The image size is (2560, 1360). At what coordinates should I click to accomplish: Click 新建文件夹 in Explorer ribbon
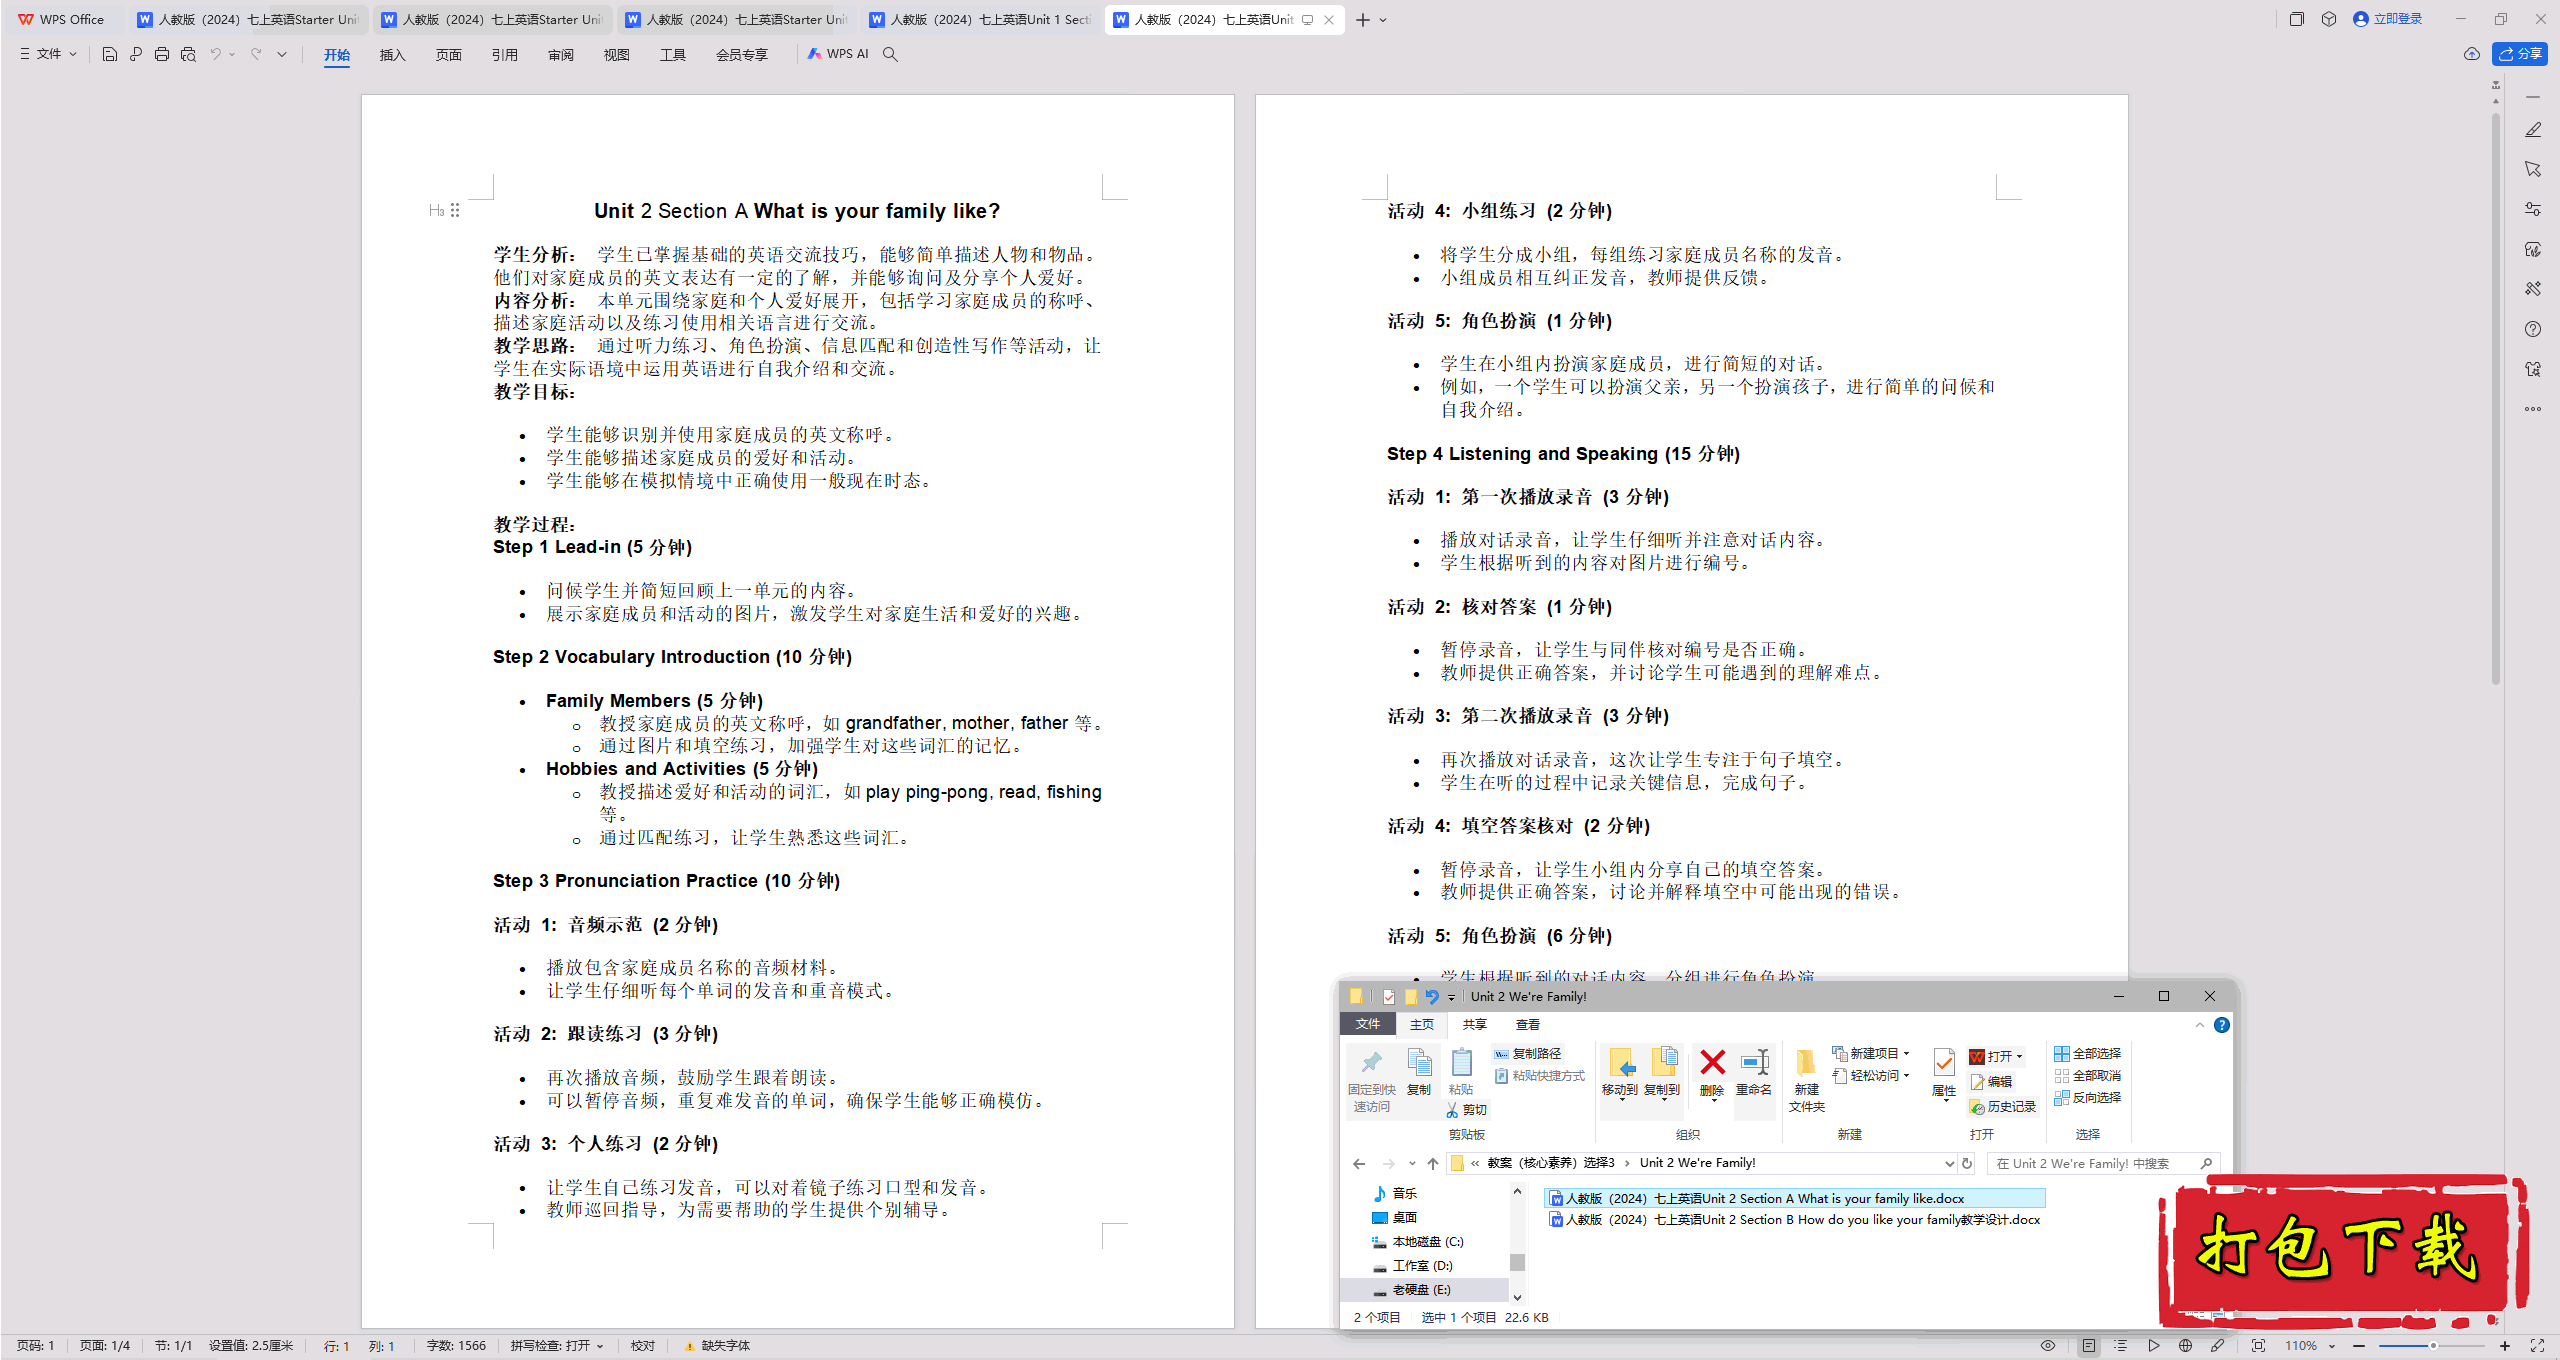coord(1806,1081)
